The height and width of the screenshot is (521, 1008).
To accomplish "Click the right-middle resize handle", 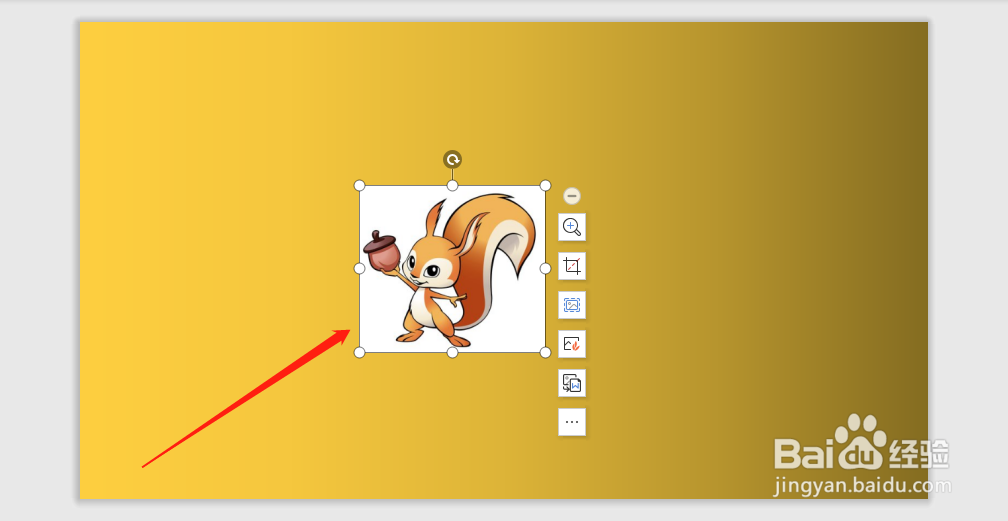I will pos(545,268).
